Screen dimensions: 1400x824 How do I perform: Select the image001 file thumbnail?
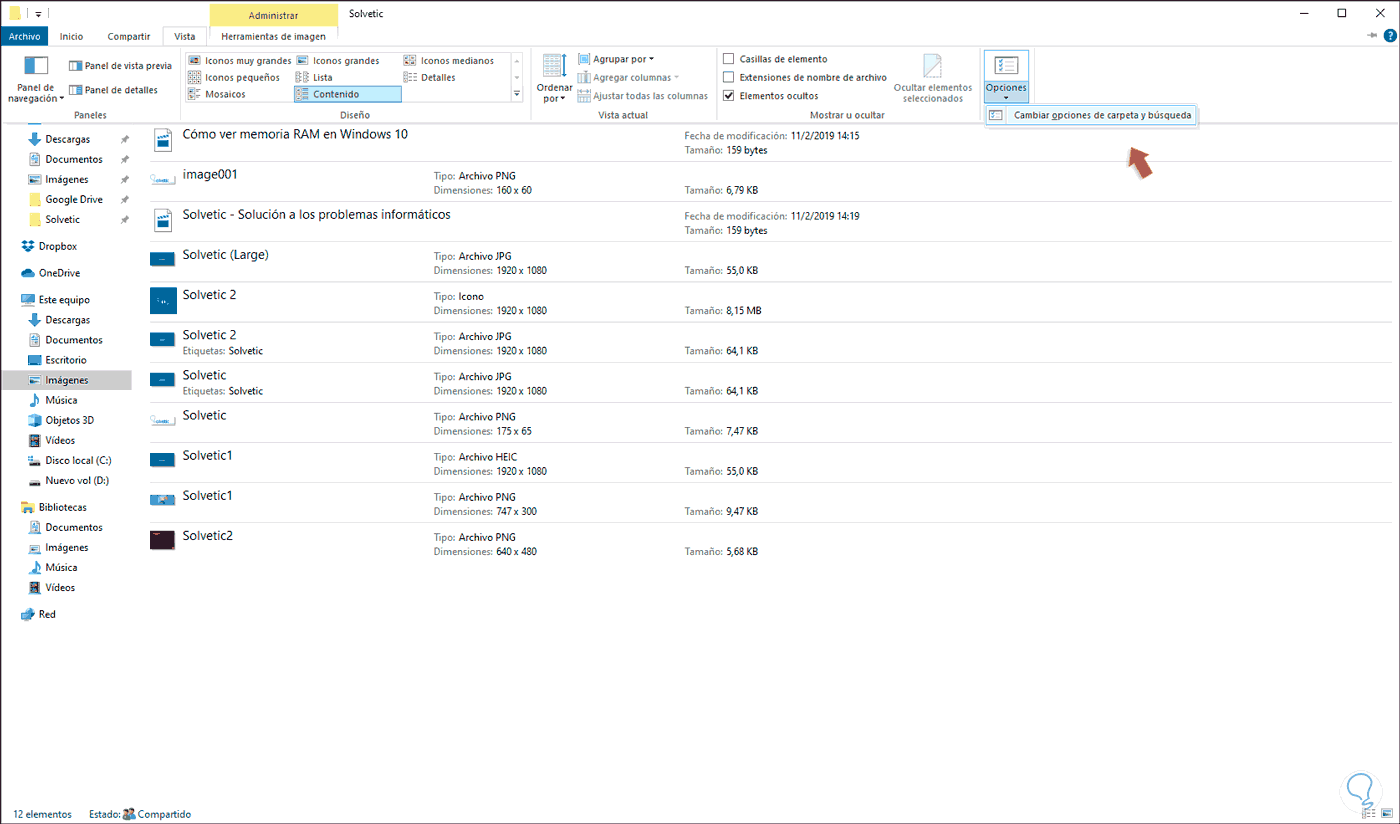click(x=162, y=179)
